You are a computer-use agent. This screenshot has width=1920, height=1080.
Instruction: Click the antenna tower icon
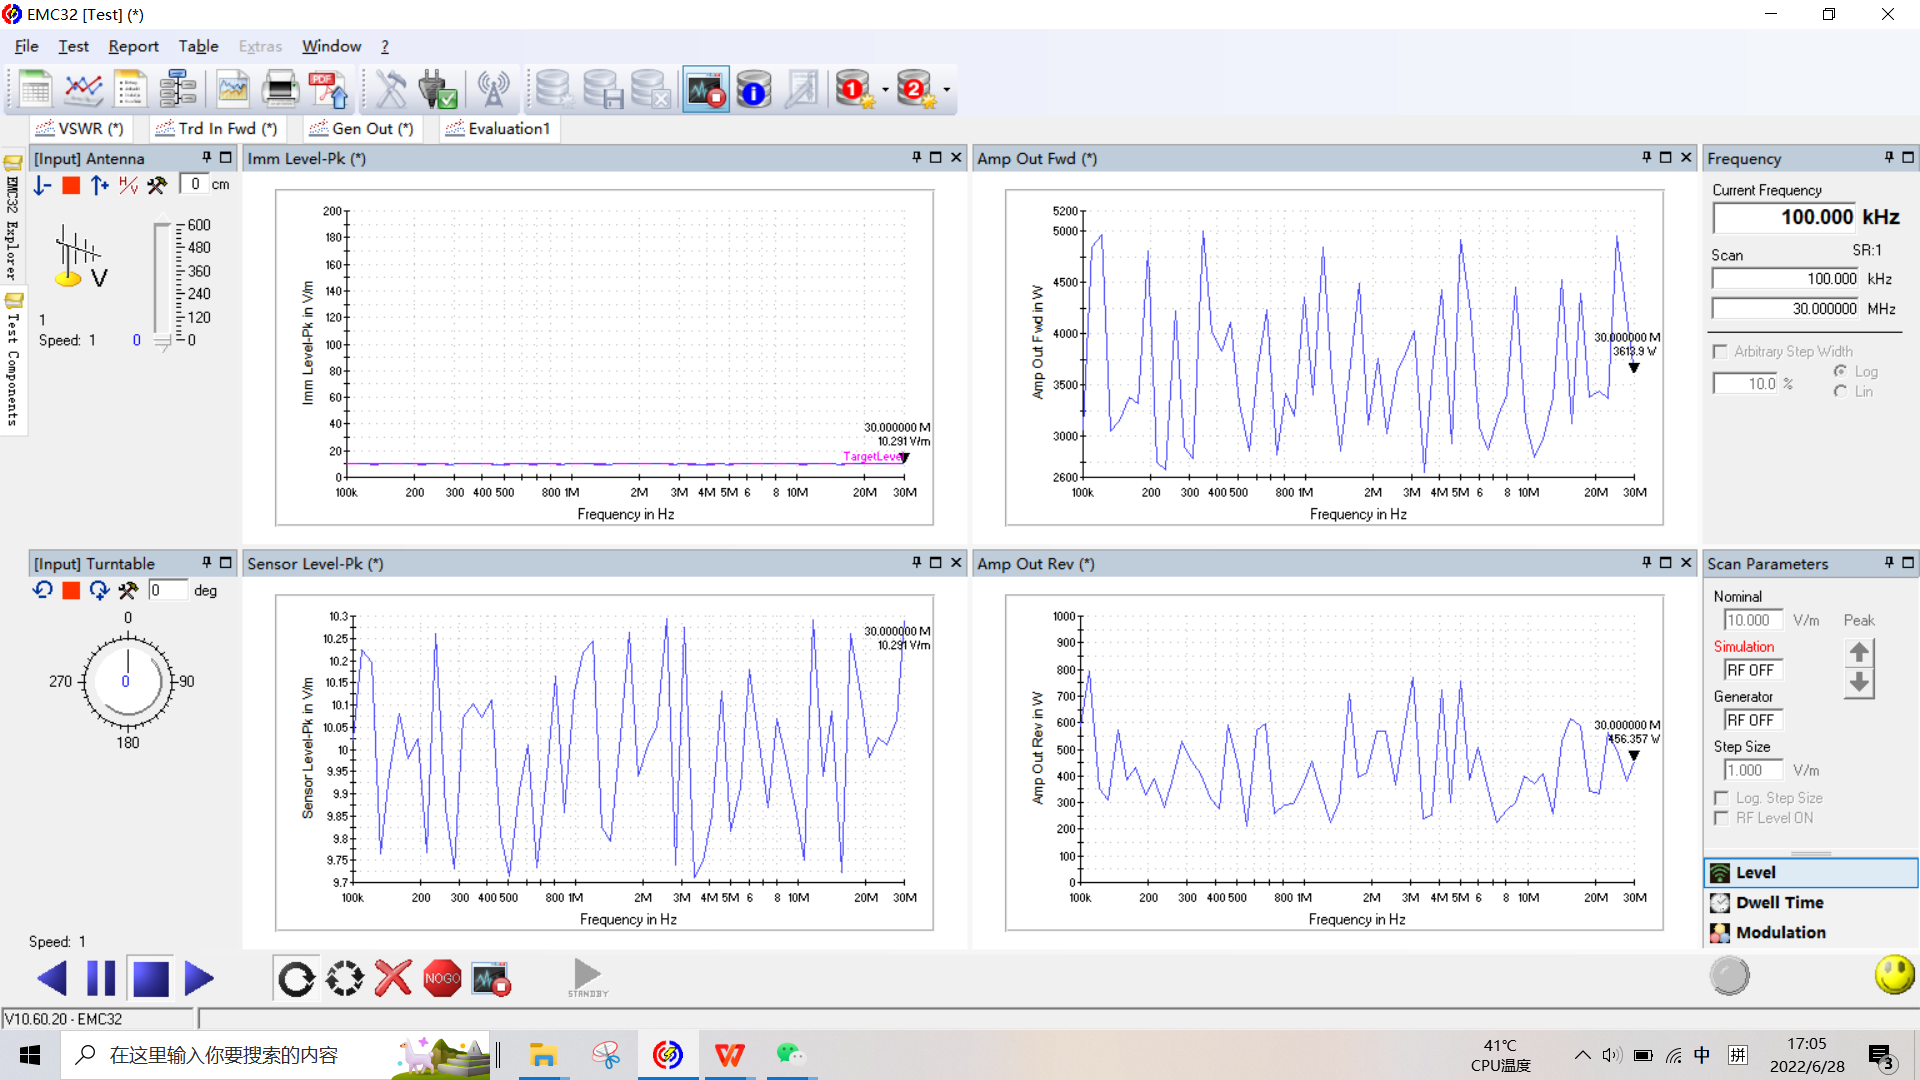pos(492,89)
